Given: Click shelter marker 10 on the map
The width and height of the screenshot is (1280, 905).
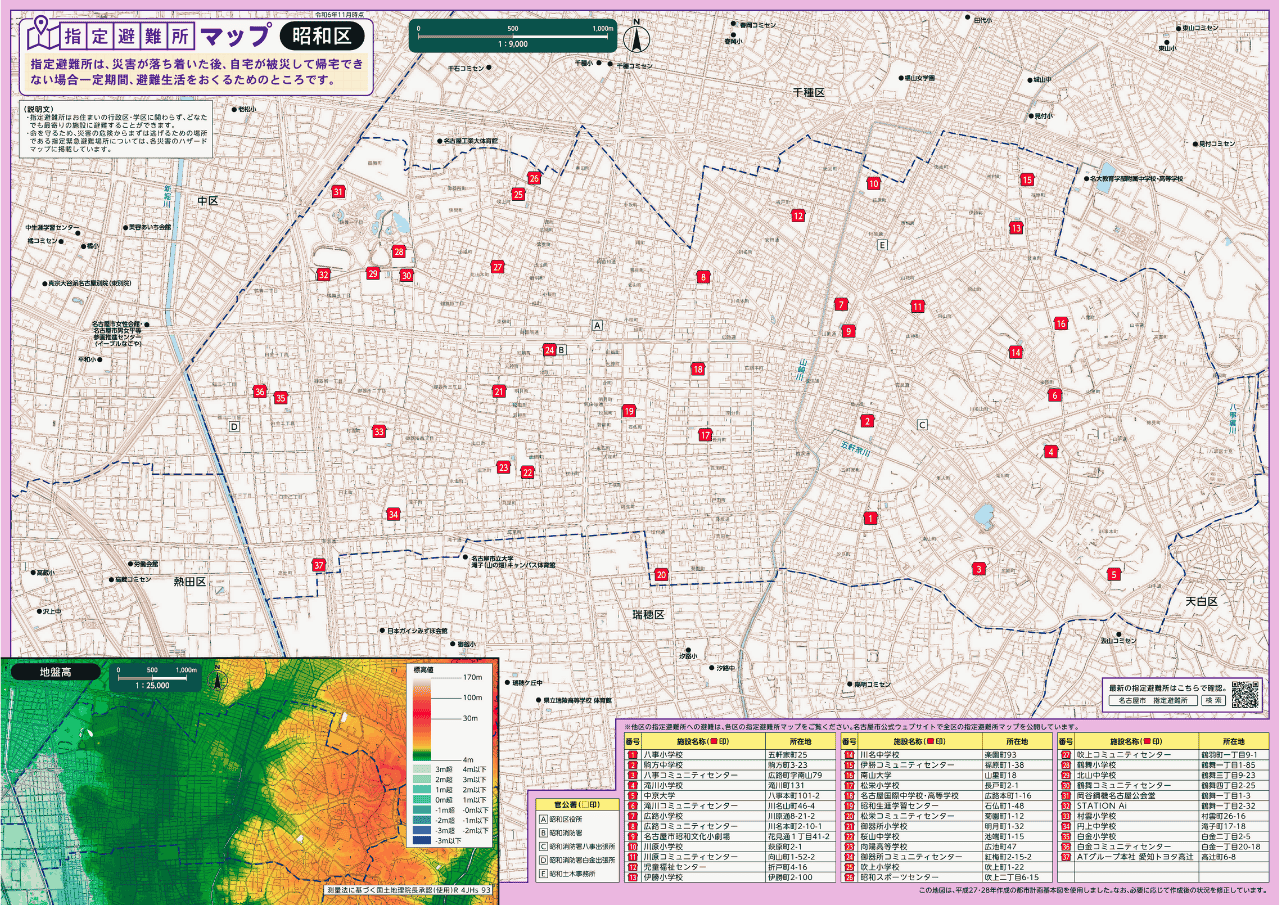Looking at the screenshot, I should (873, 184).
